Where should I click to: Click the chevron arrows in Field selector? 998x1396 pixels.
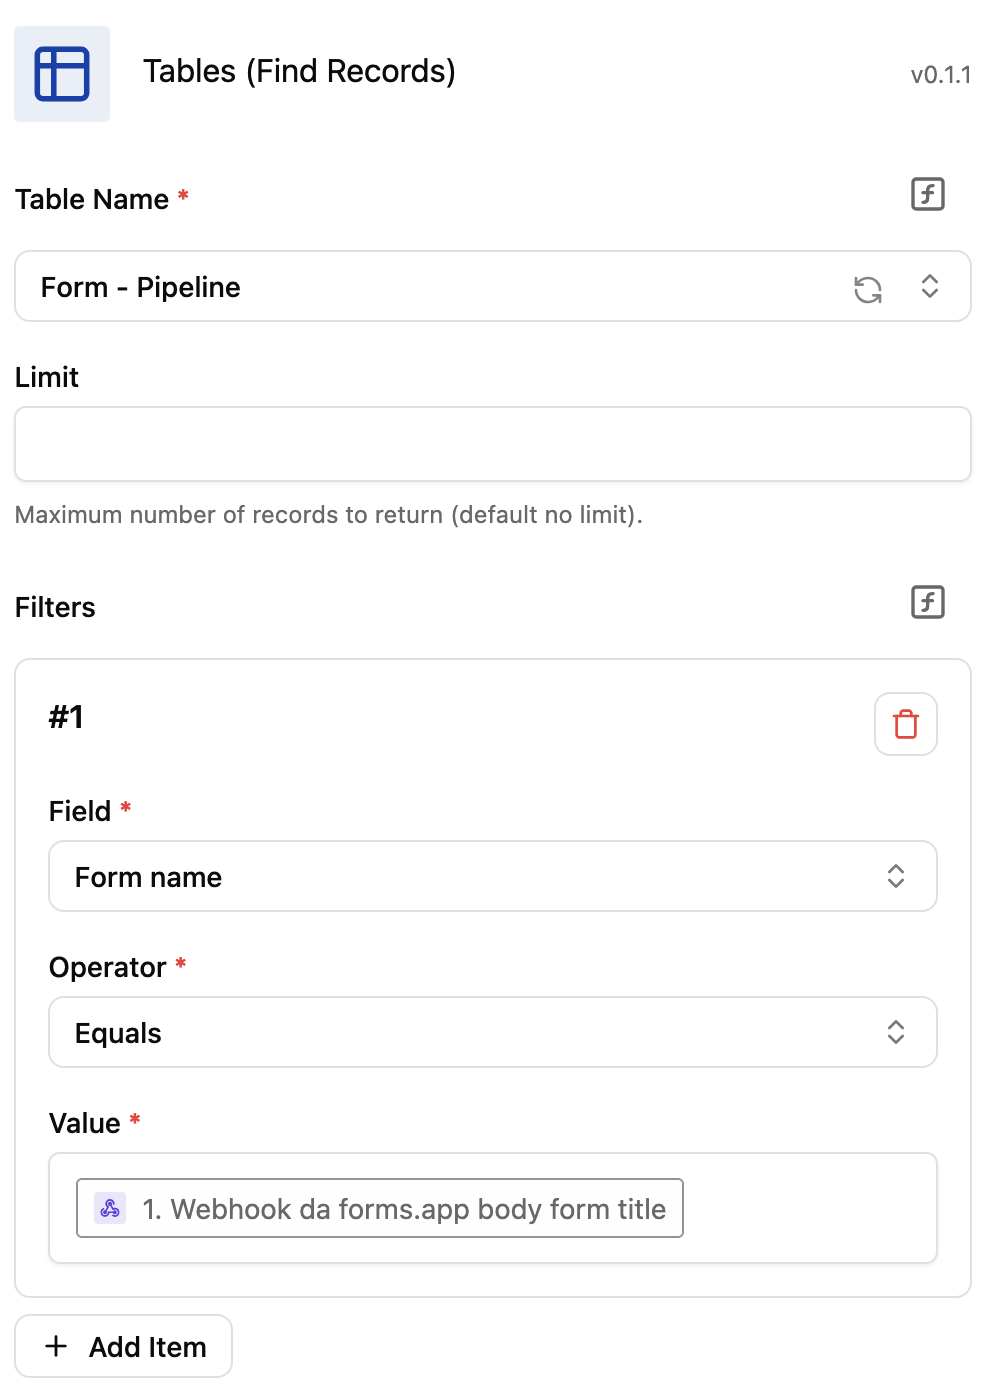[x=896, y=877]
